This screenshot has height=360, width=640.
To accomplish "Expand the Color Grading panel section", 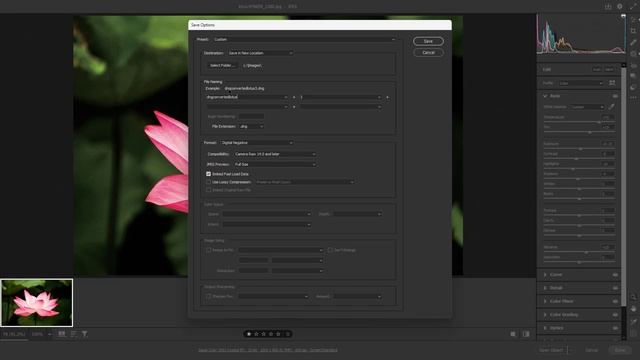I will 545,315.
